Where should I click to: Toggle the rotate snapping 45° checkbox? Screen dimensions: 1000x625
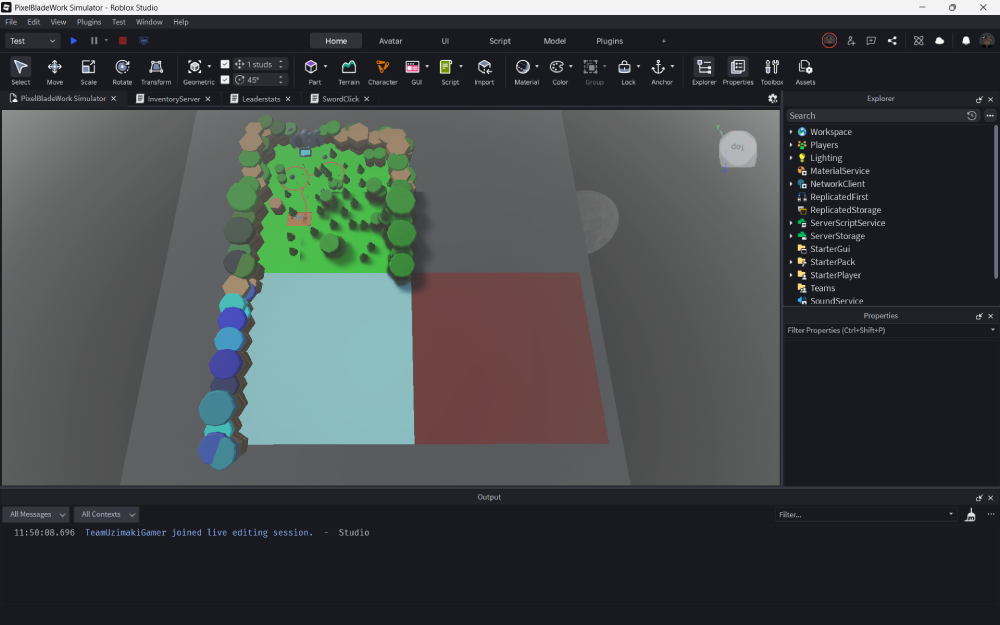click(x=224, y=80)
